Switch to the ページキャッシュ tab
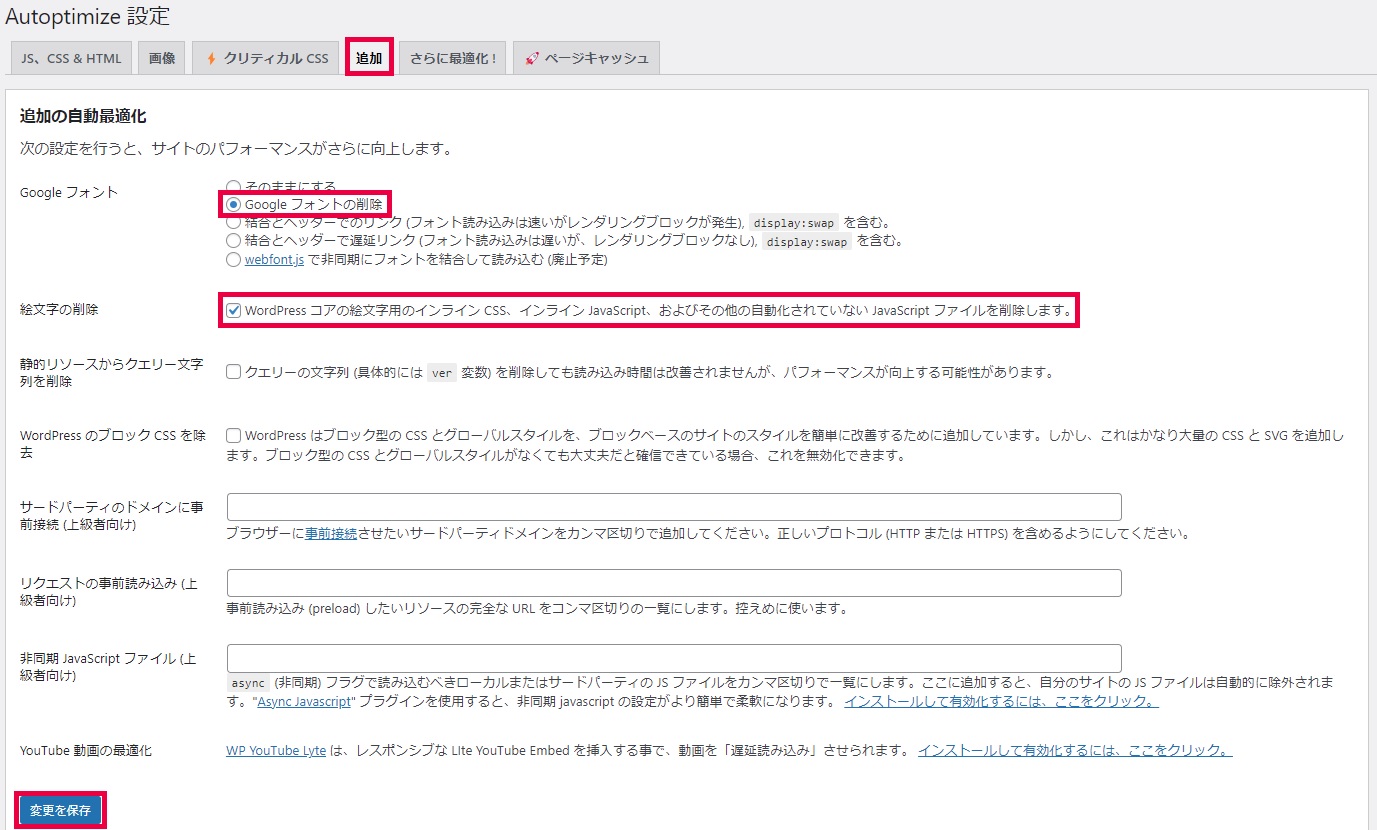This screenshot has width=1377, height=830. coord(587,58)
